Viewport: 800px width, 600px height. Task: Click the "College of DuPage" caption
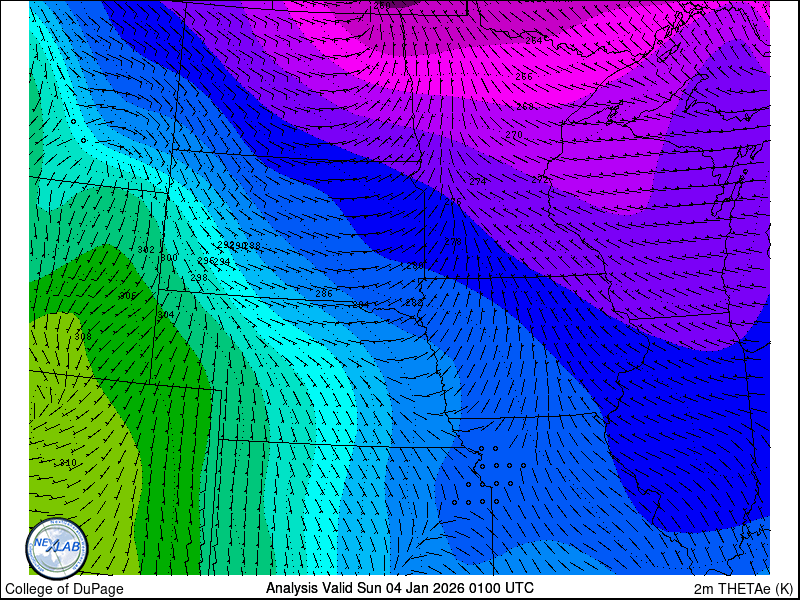tap(64, 589)
